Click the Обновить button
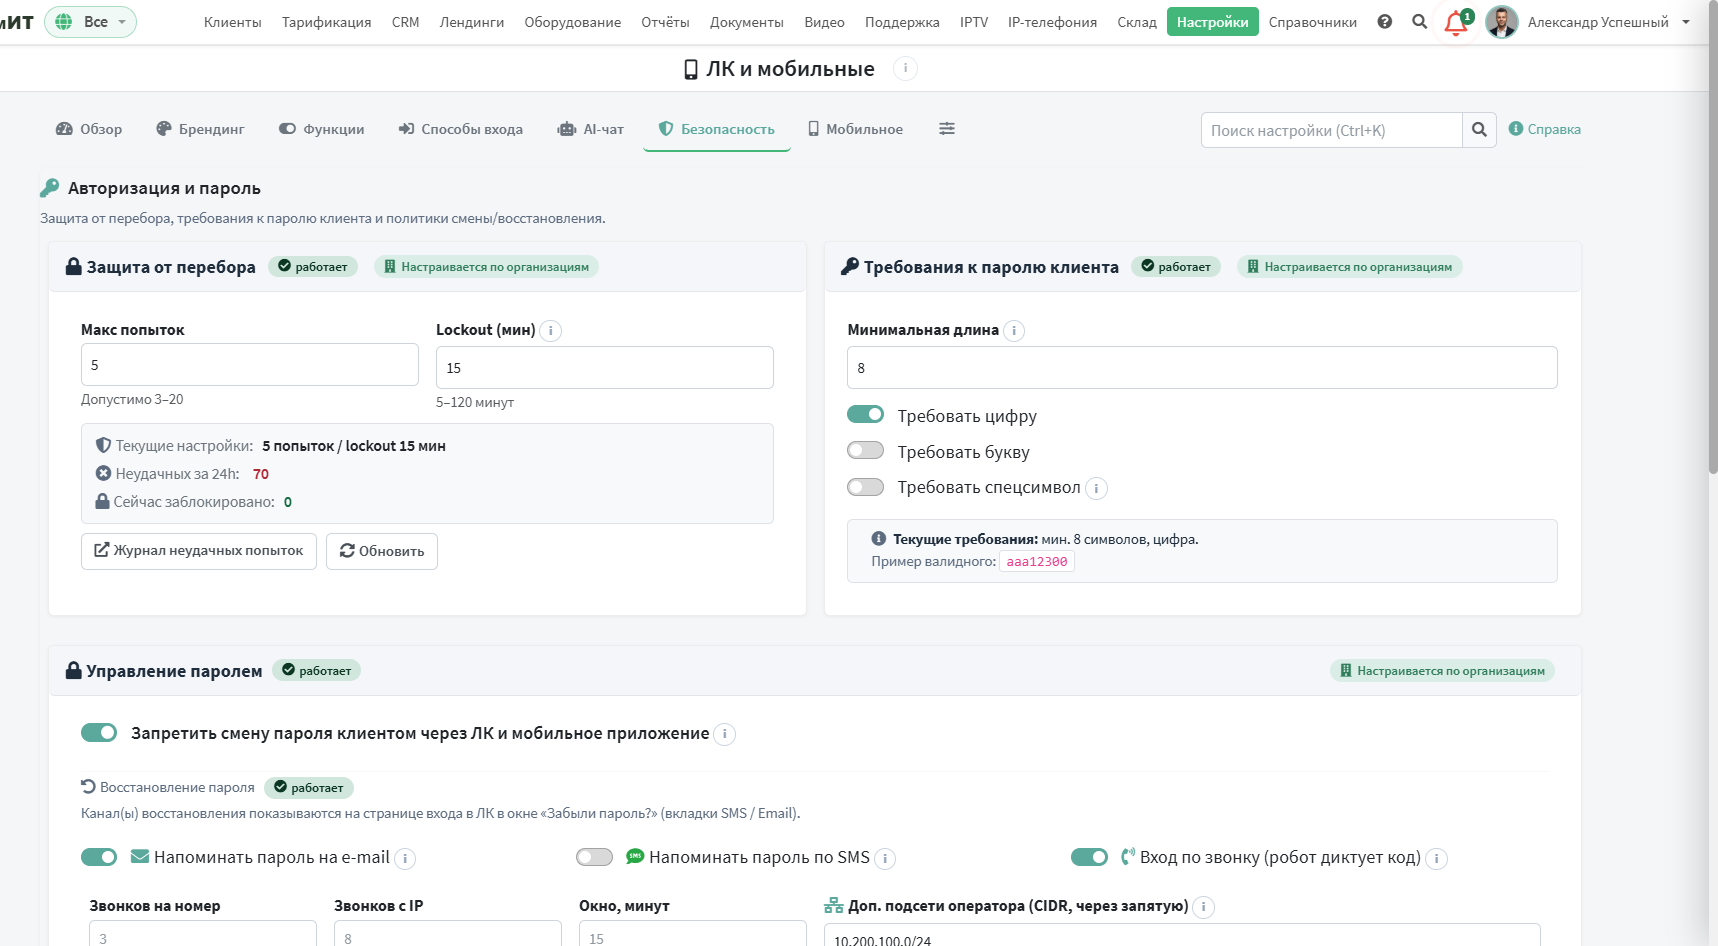Viewport: 1718px width, 946px height. pyautogui.click(x=382, y=551)
